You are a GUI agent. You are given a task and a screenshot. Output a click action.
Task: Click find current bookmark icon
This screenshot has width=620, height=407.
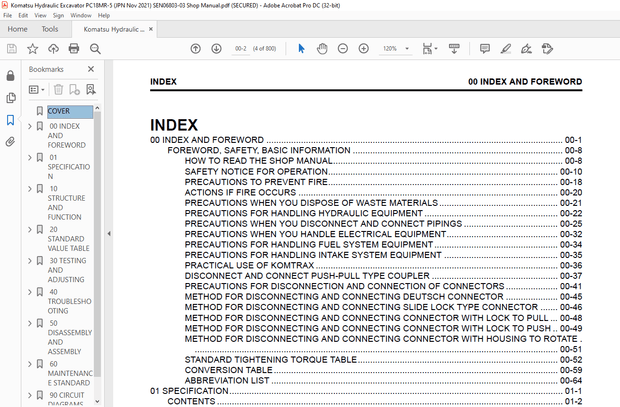coord(91,89)
